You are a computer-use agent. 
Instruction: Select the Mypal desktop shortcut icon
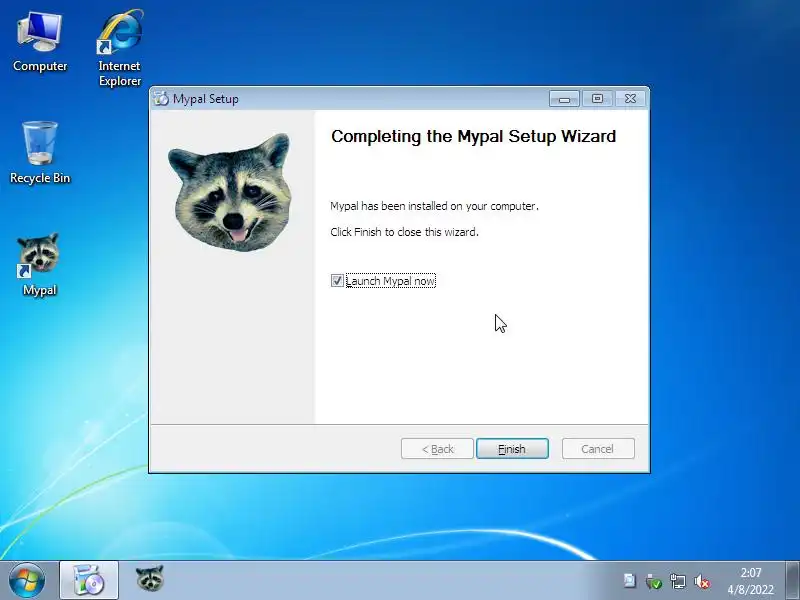pyautogui.click(x=39, y=264)
